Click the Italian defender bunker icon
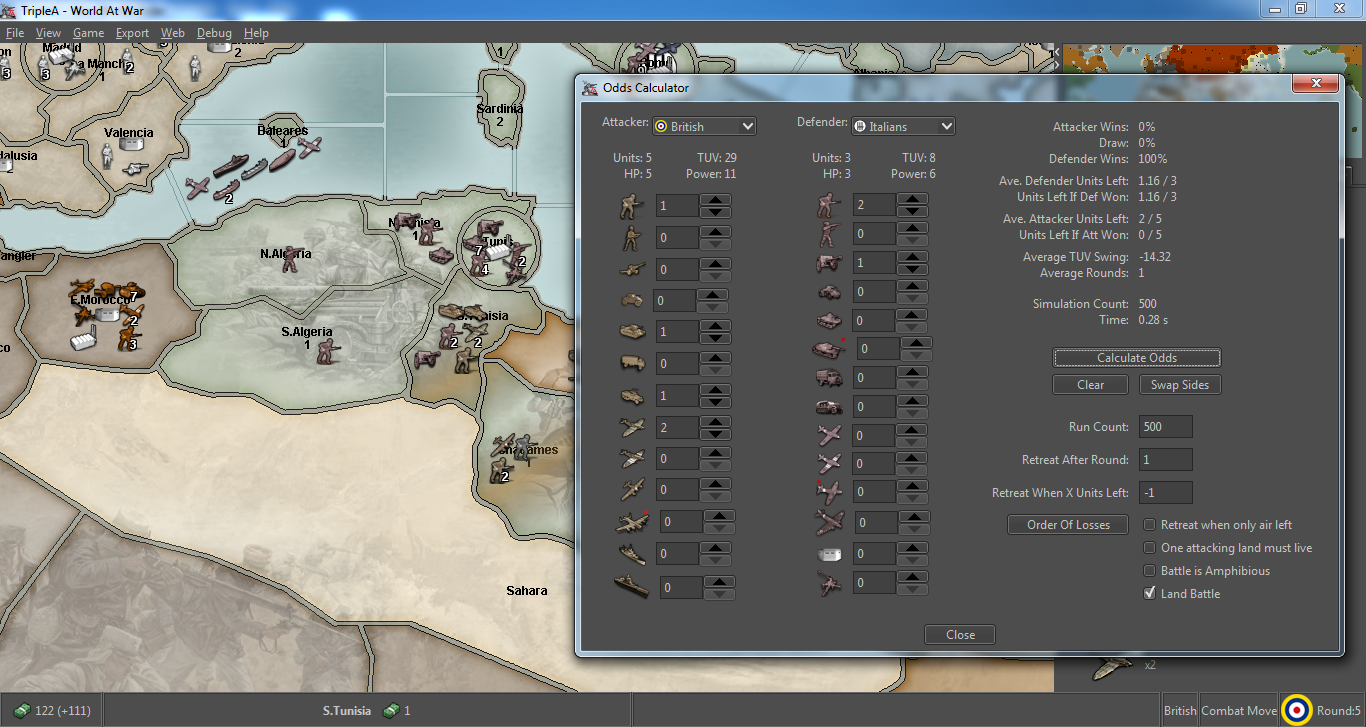 830,553
